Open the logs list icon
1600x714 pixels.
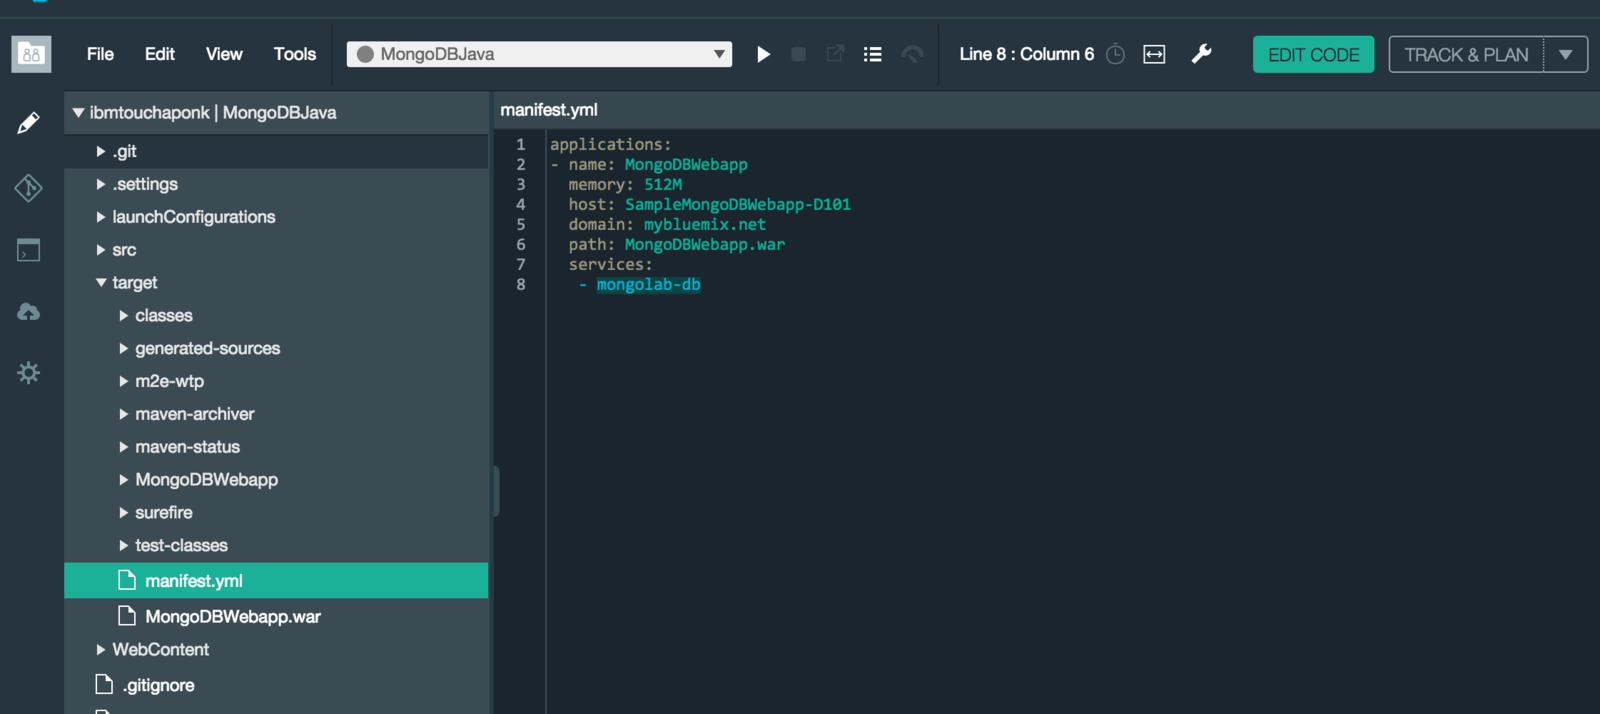[873, 54]
